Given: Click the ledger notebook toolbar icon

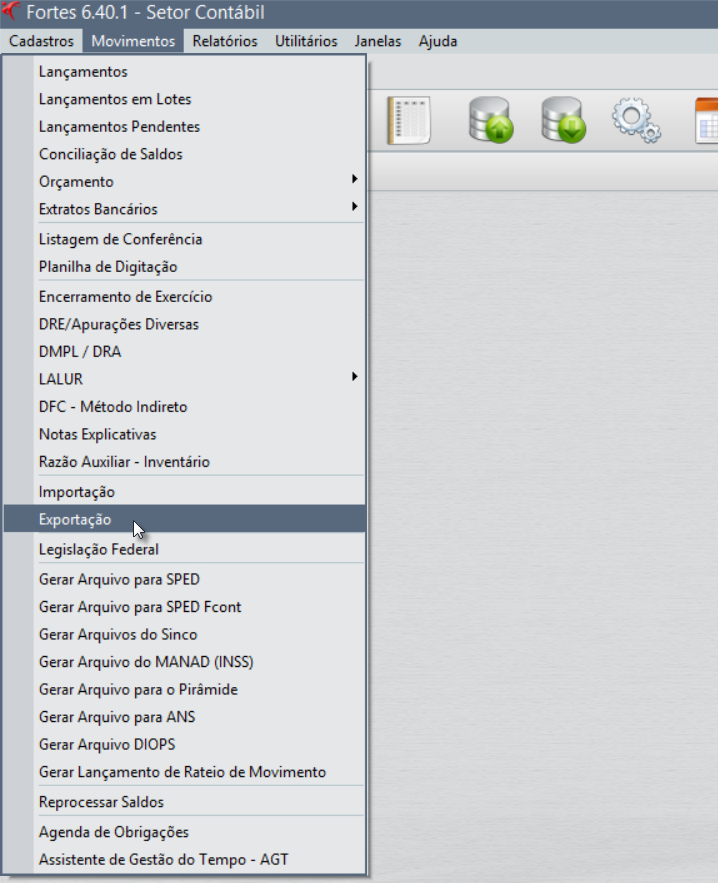Looking at the screenshot, I should tap(408, 120).
